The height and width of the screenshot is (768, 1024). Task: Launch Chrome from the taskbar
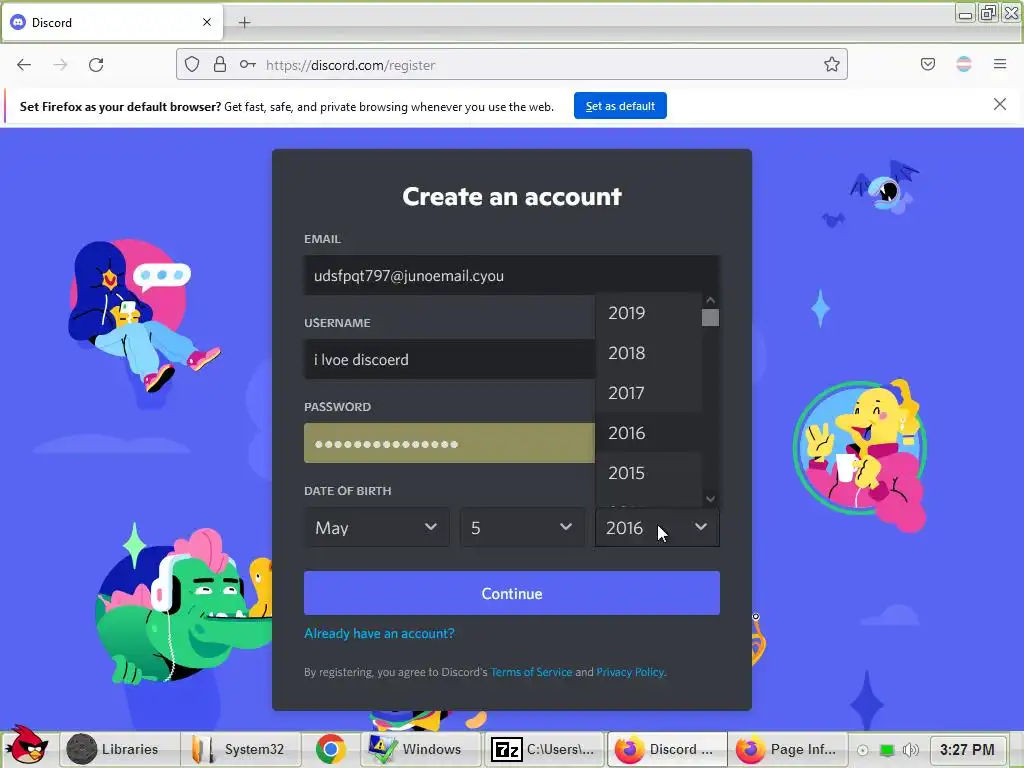(x=330, y=749)
